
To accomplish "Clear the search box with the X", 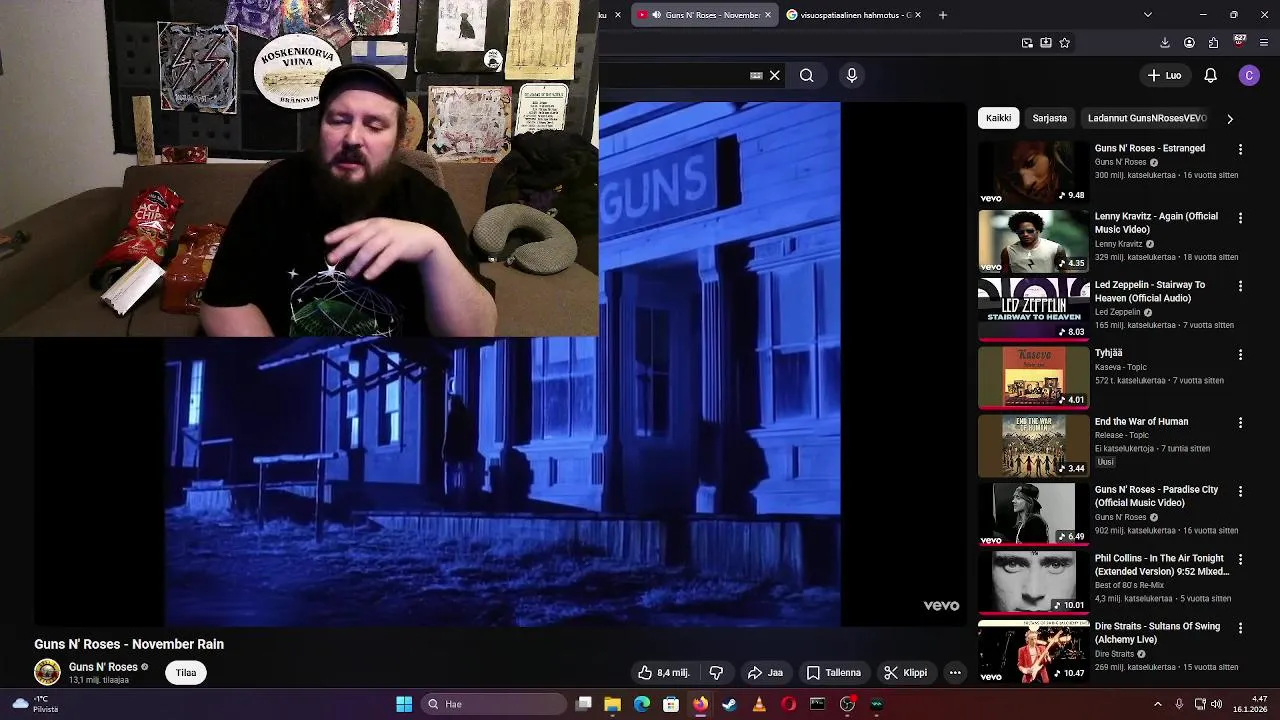I will (774, 75).
